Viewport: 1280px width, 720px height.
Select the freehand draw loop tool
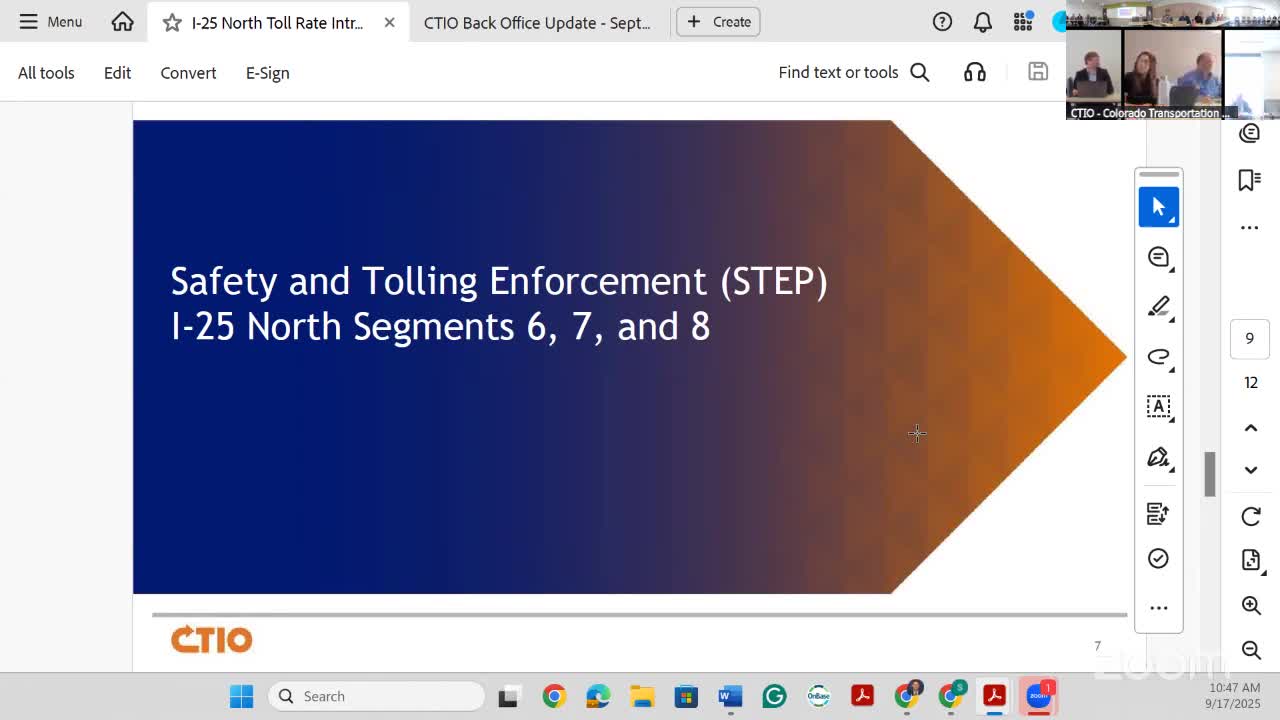pyautogui.click(x=1158, y=357)
